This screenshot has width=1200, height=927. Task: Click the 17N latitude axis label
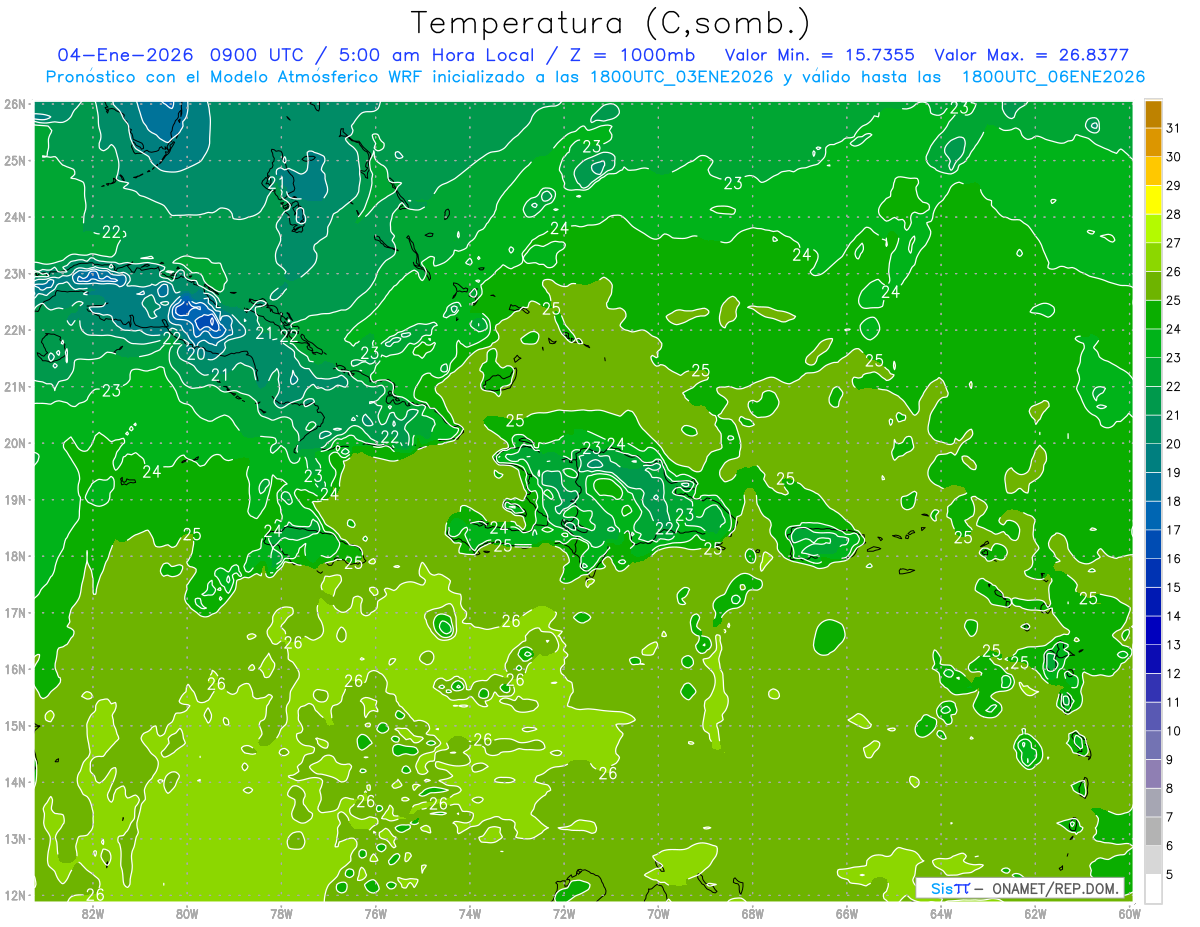(x=15, y=613)
